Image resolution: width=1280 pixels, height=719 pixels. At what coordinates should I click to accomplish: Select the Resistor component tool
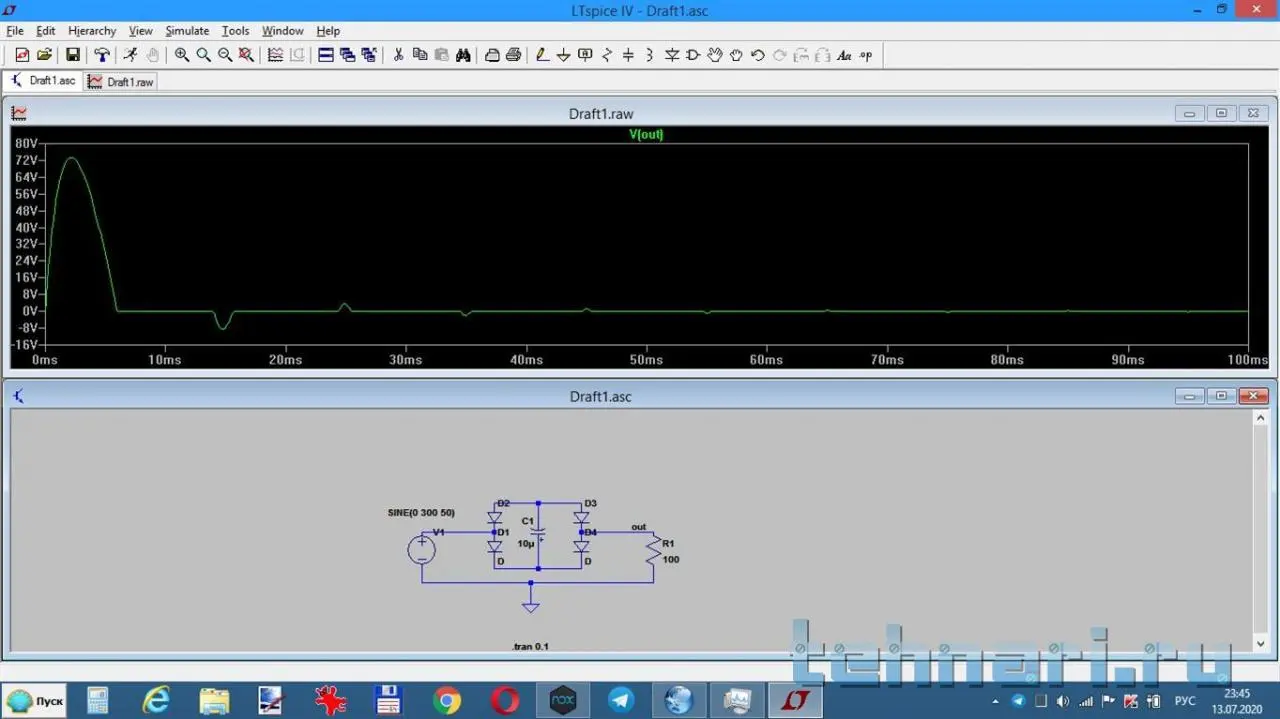click(x=606, y=55)
